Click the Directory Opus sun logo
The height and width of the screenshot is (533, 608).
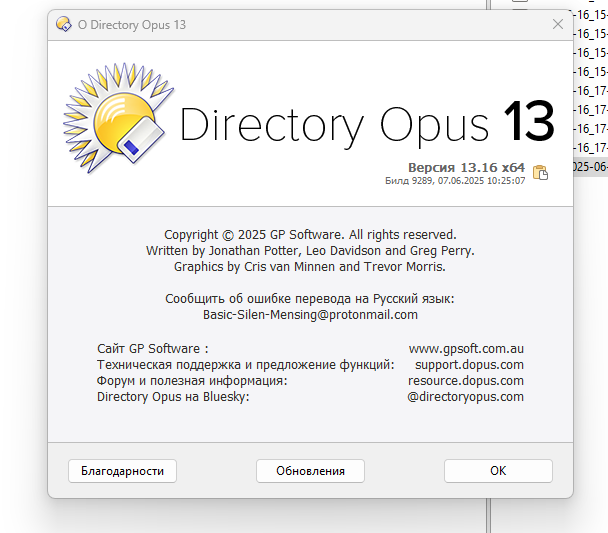tap(118, 118)
